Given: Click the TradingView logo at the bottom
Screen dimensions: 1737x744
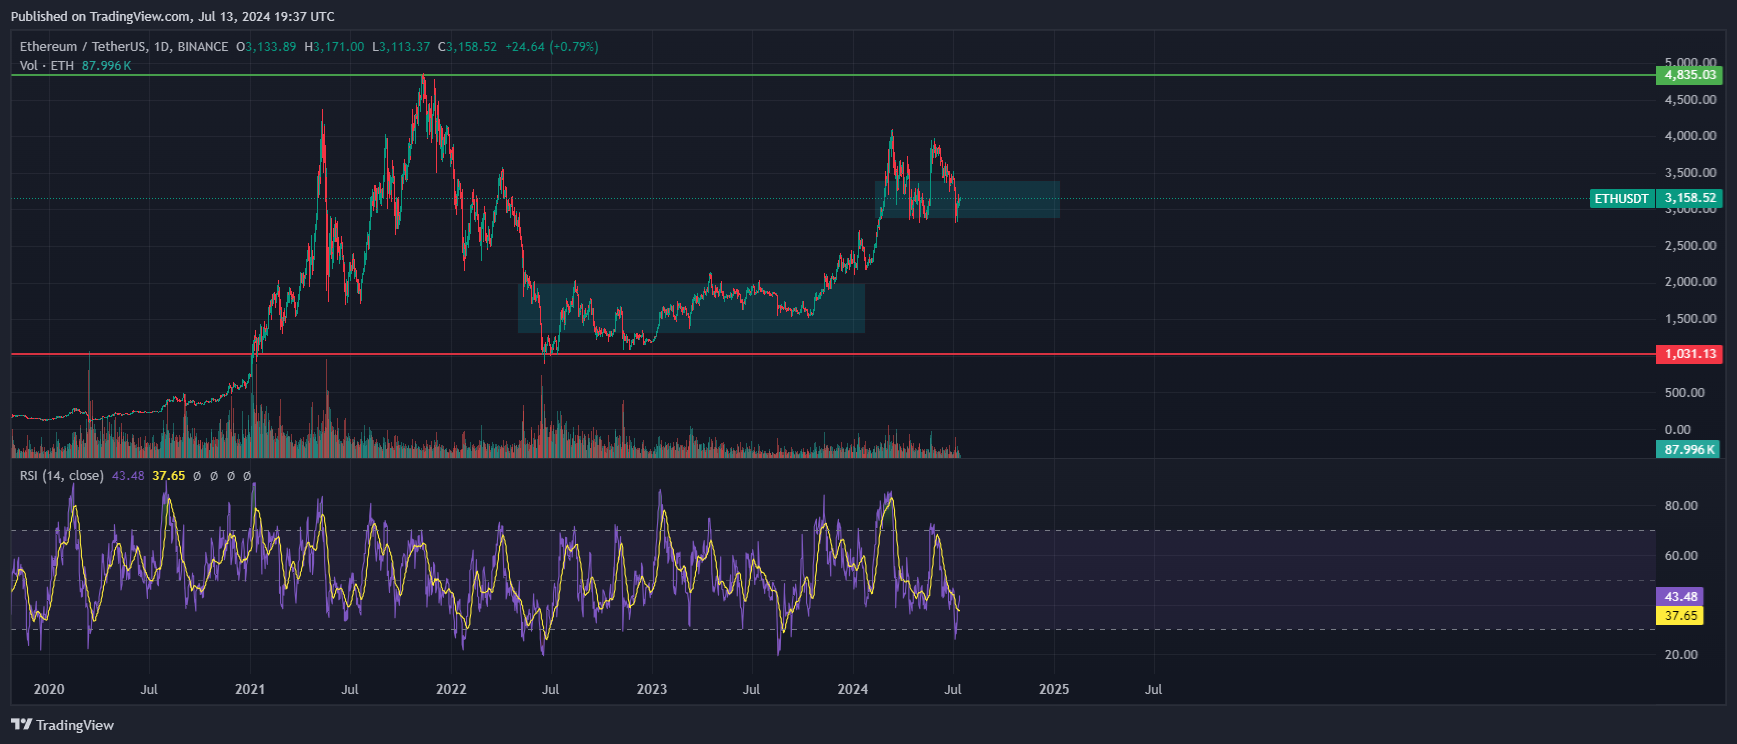Looking at the screenshot, I should (63, 725).
